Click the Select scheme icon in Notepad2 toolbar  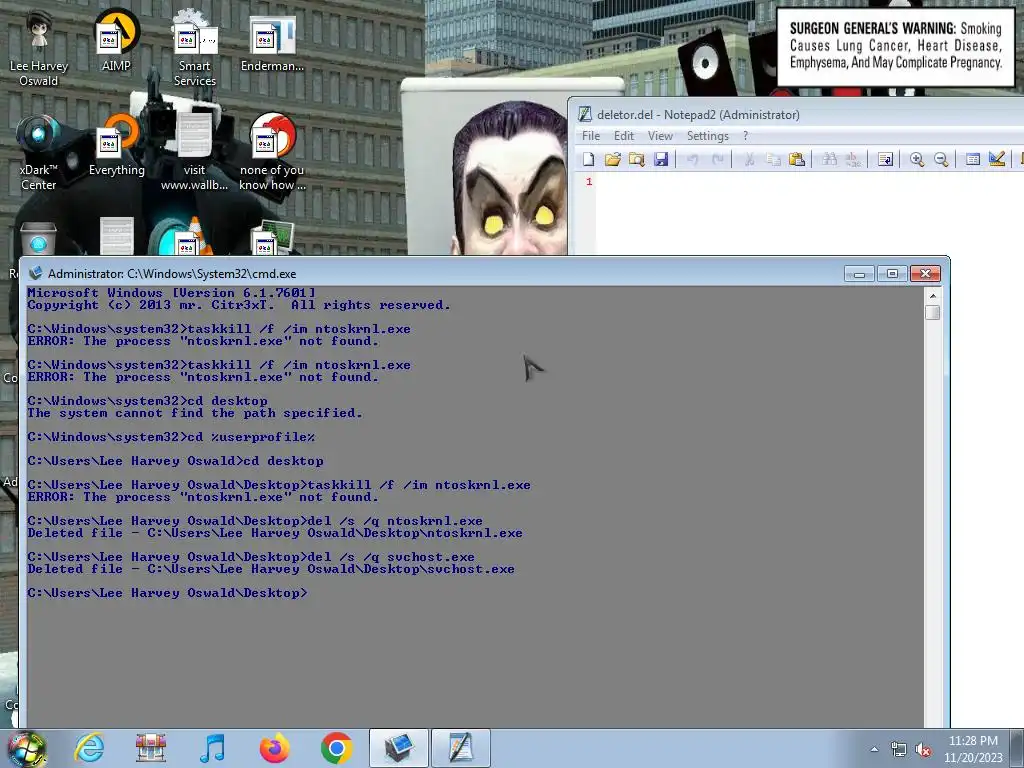click(972, 159)
